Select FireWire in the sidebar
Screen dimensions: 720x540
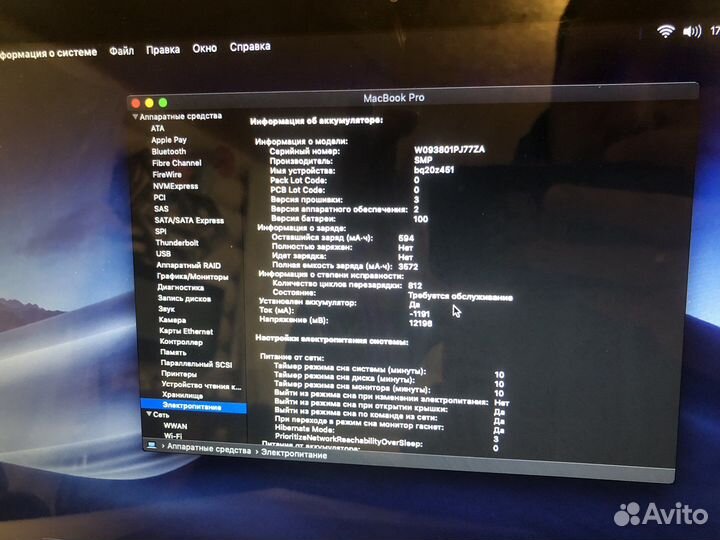[x=167, y=174]
